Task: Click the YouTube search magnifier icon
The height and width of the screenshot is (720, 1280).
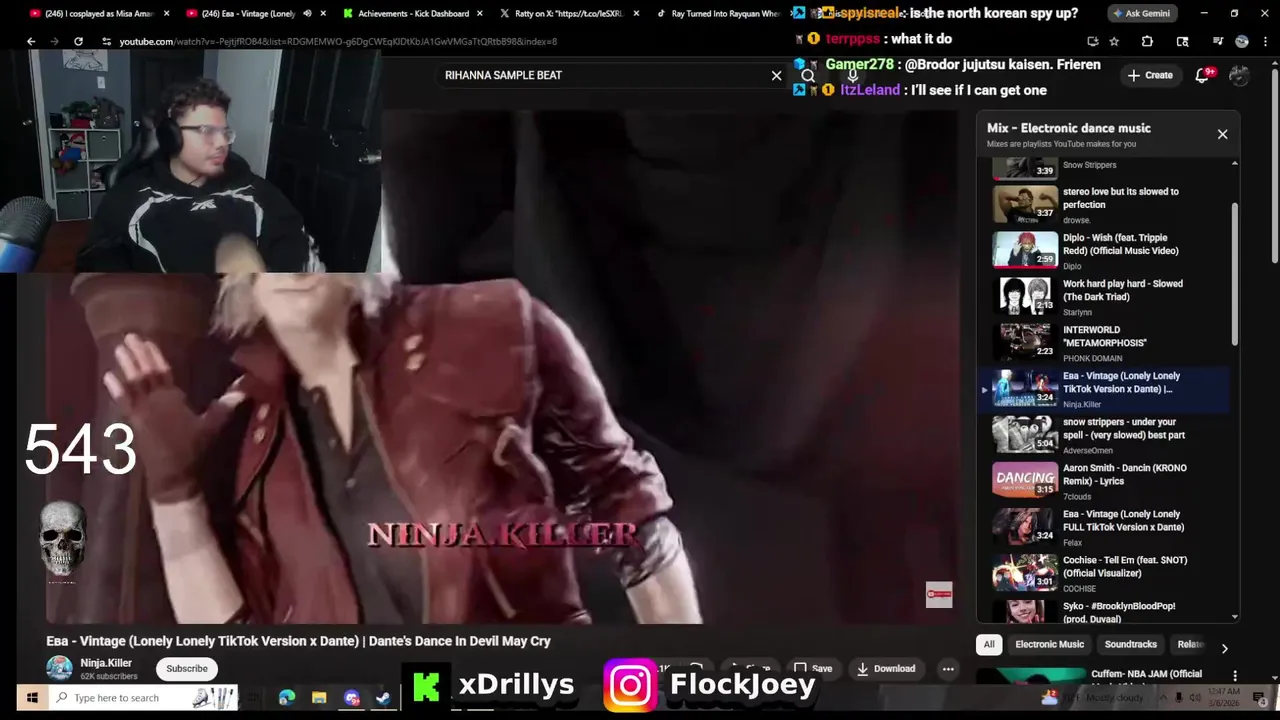Action: 808,75
